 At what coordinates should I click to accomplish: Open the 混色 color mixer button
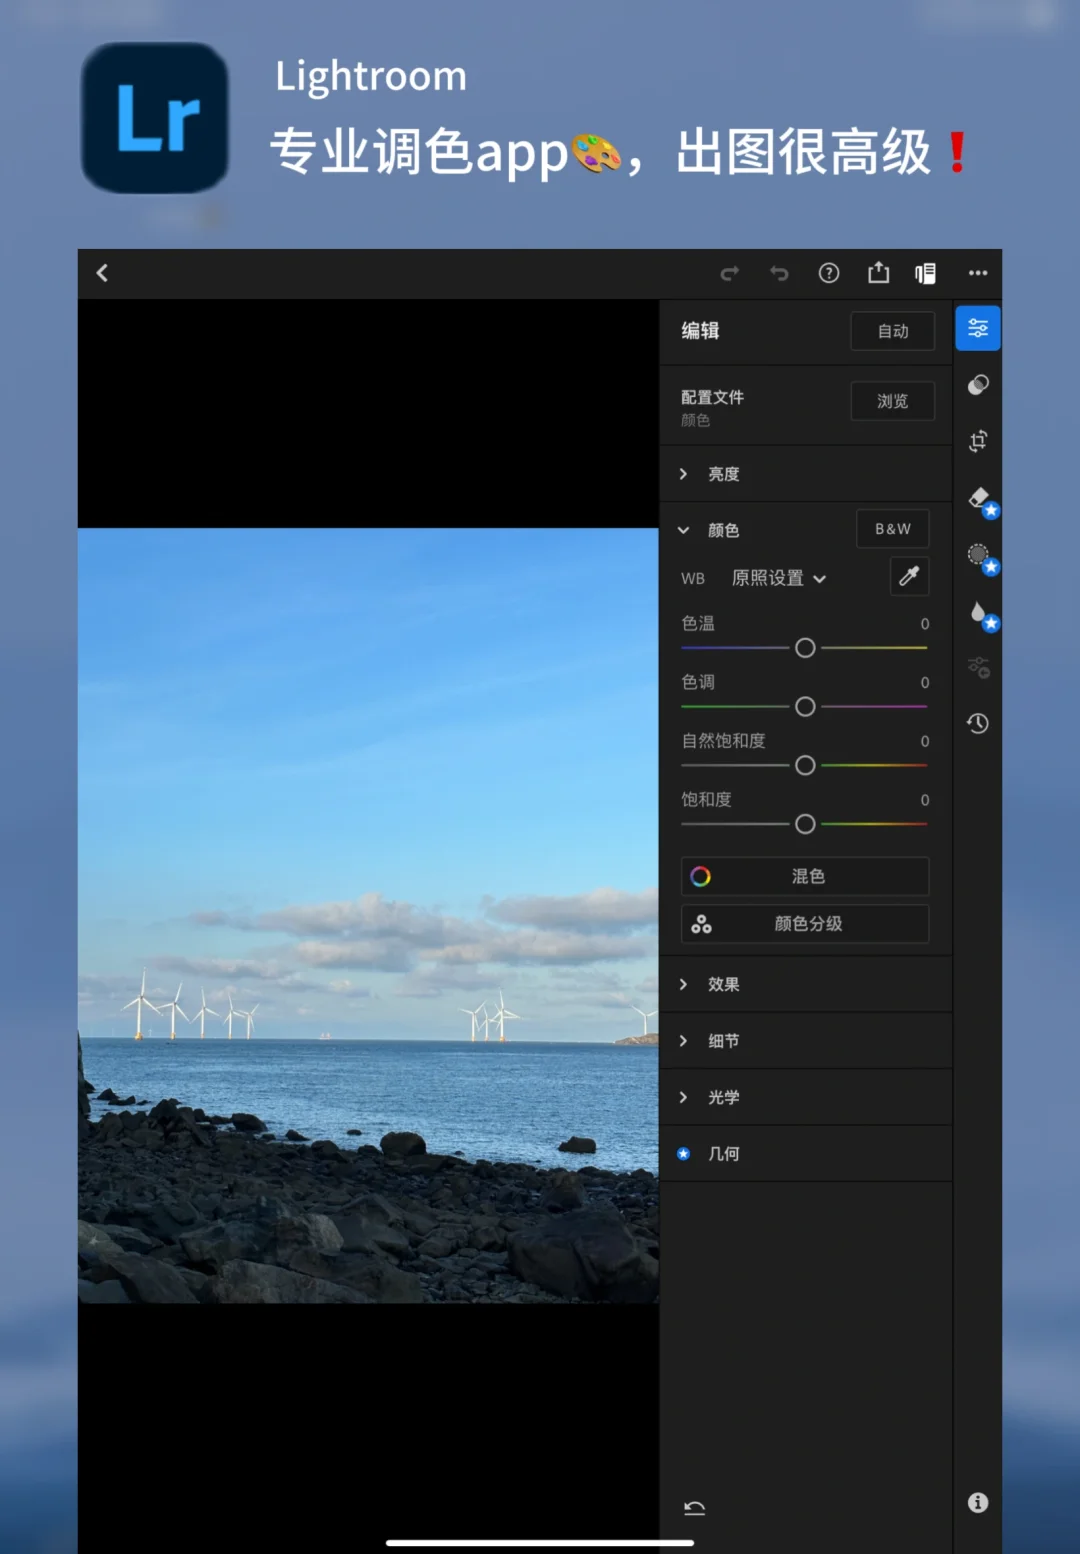click(805, 876)
